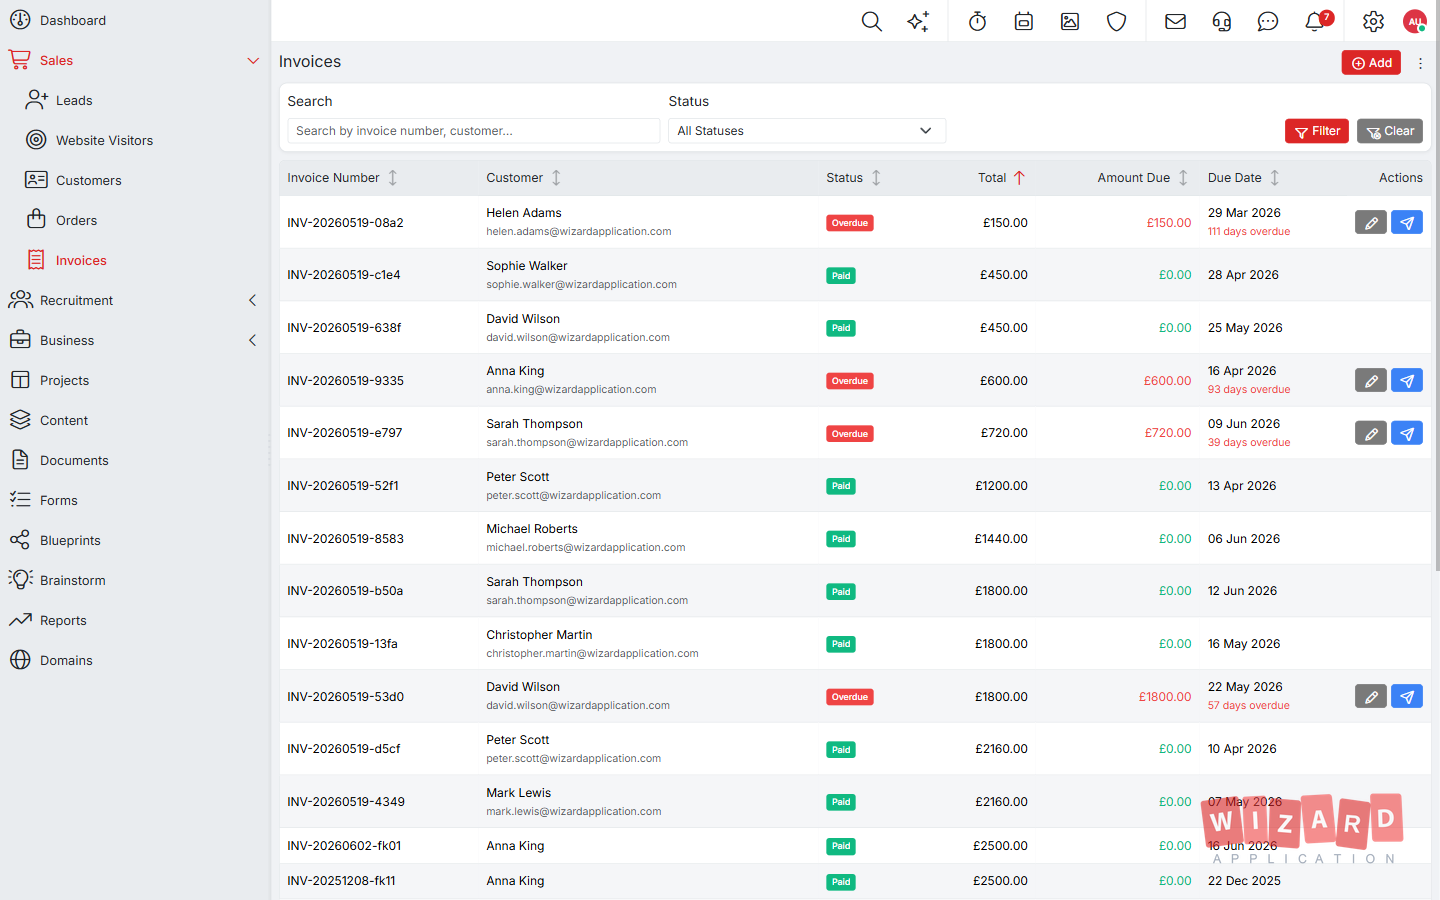Screen dimensions: 1440x900
Task: Edit David Wilson's invoice INV-20260519-53d0
Action: (1371, 697)
